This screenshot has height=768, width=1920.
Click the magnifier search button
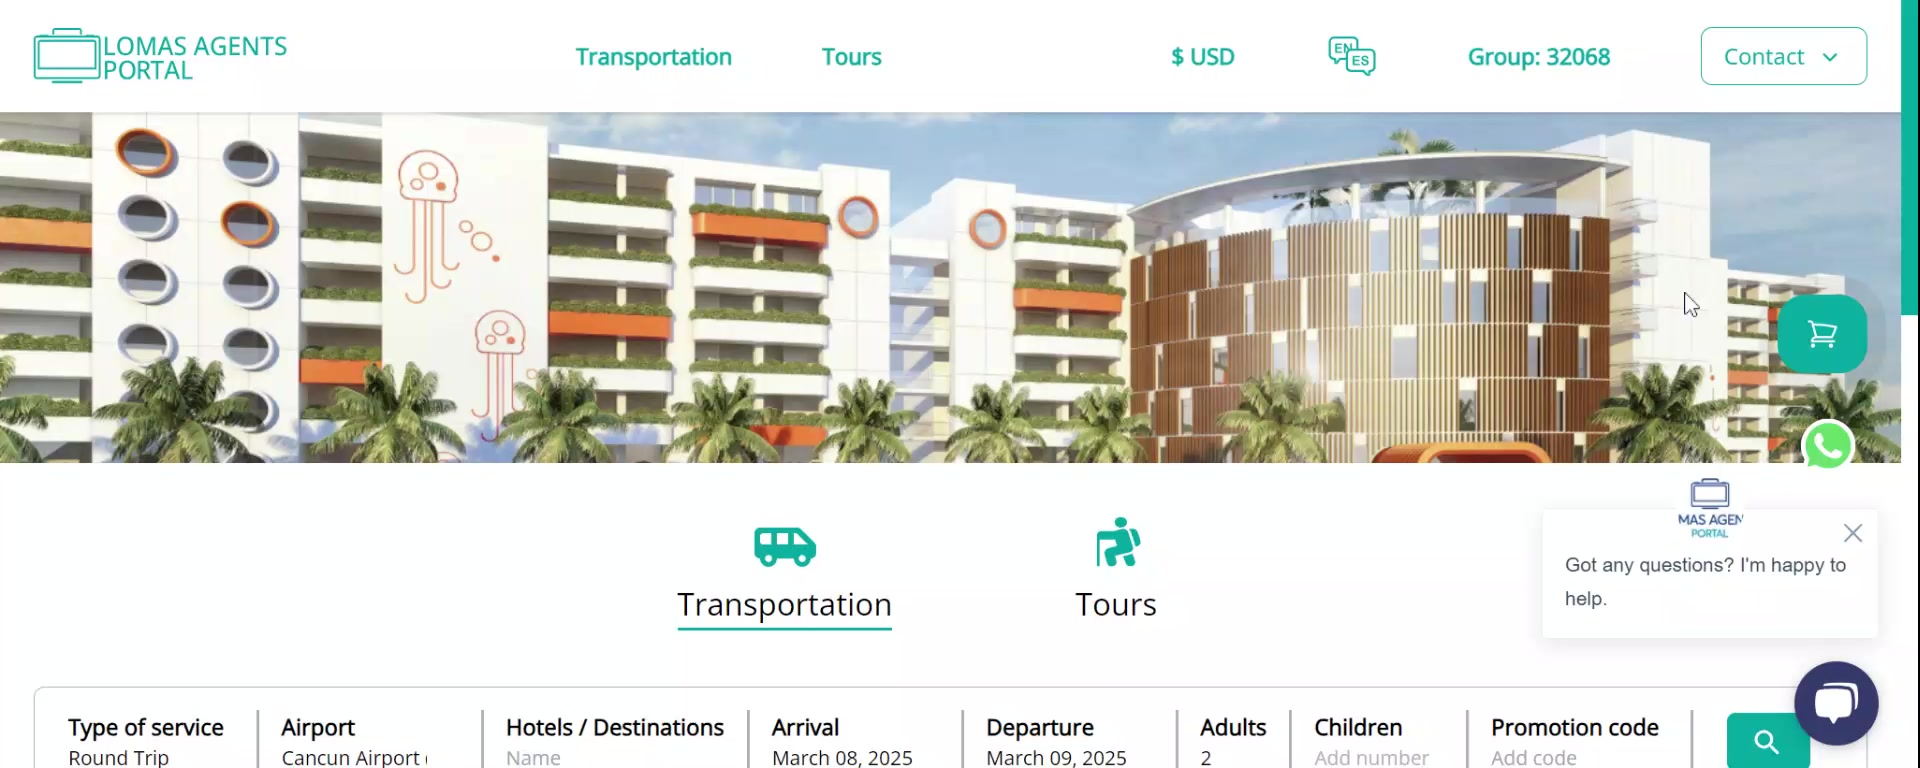1767,741
